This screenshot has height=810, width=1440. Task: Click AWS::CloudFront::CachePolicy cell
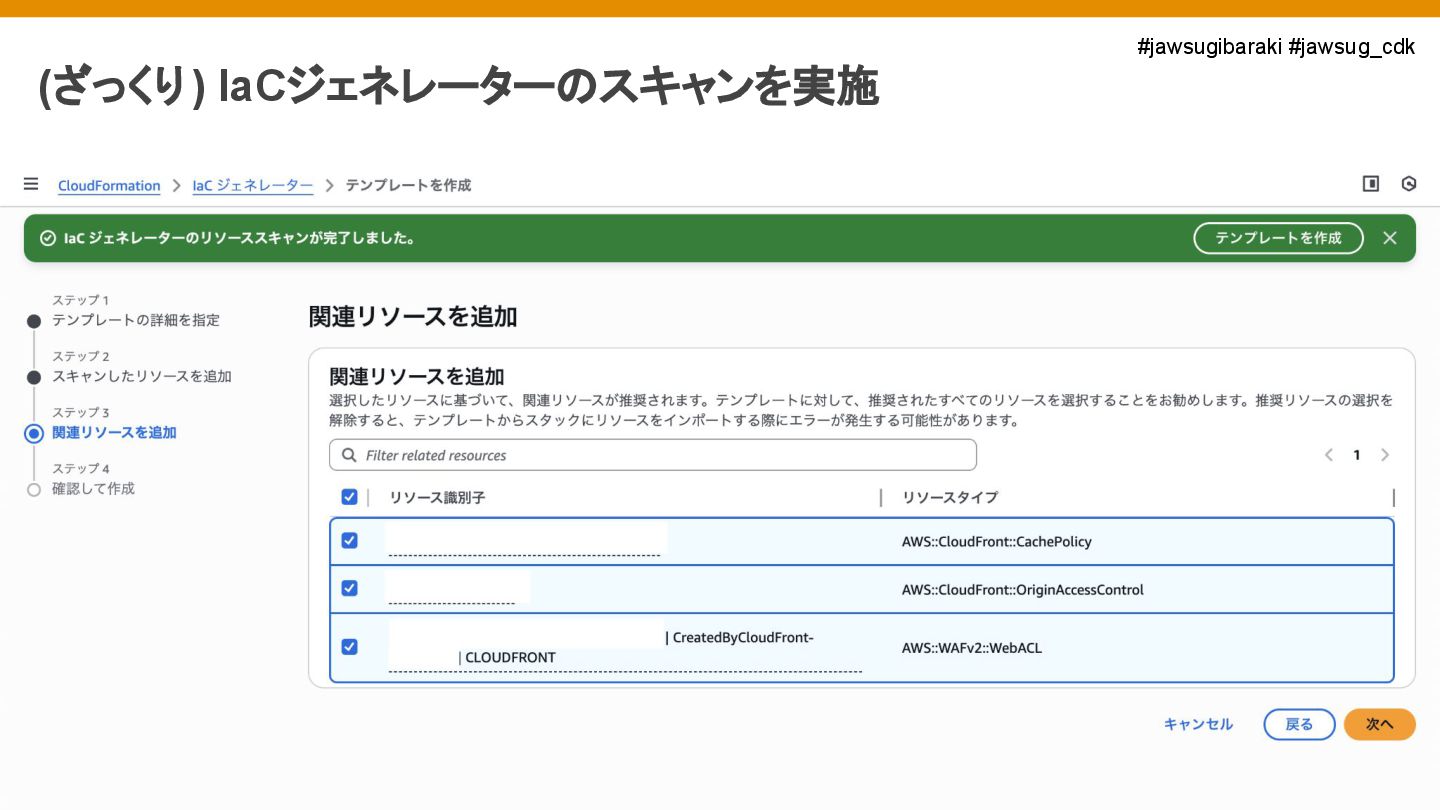point(997,541)
